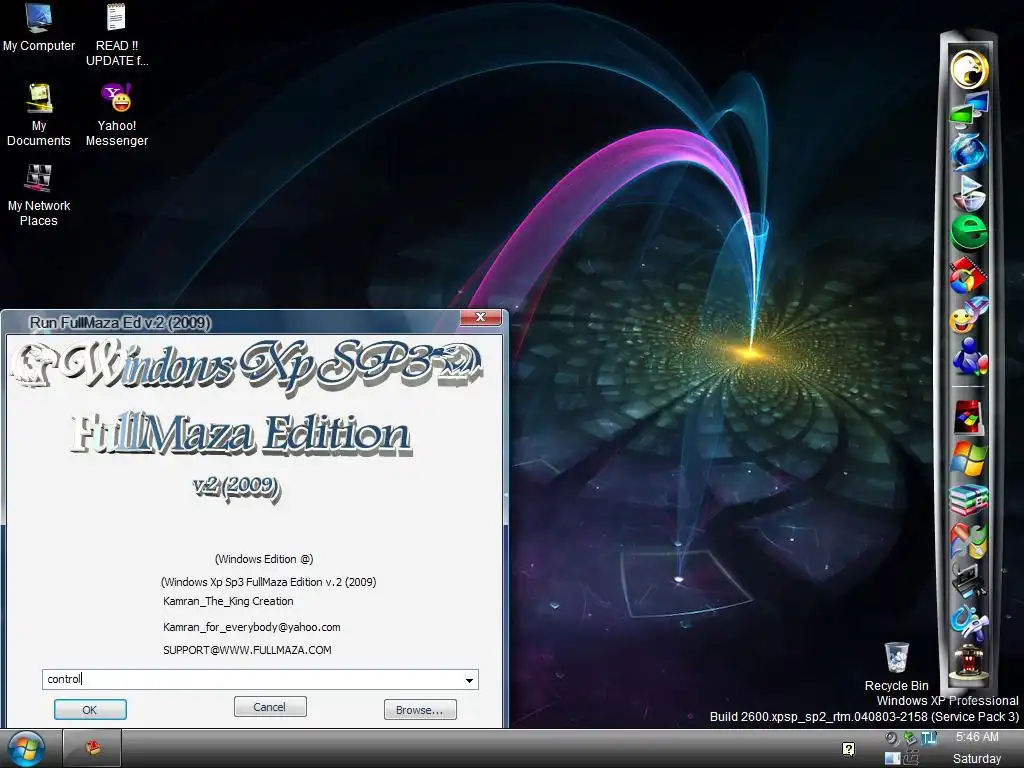
Task: Launch the blue globe browser dock icon
Action: [969, 151]
